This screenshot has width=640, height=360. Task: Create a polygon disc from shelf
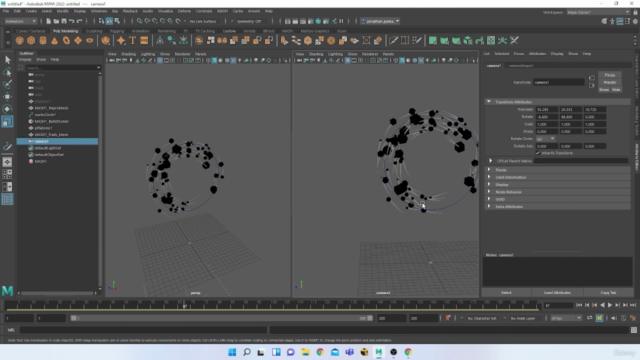[90, 40]
